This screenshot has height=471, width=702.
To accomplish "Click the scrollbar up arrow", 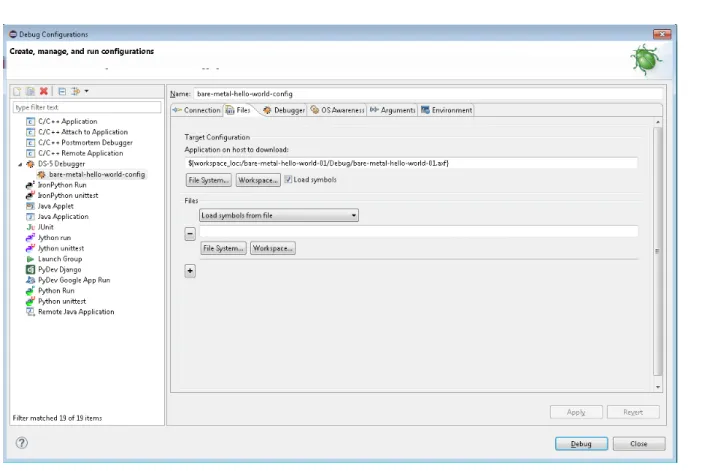I will pos(658,122).
